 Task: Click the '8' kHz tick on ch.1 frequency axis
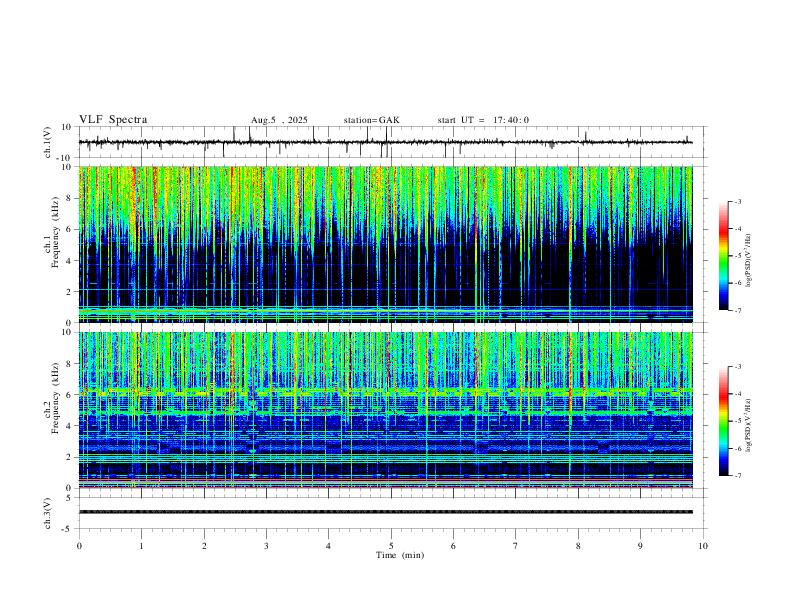[x=69, y=198]
